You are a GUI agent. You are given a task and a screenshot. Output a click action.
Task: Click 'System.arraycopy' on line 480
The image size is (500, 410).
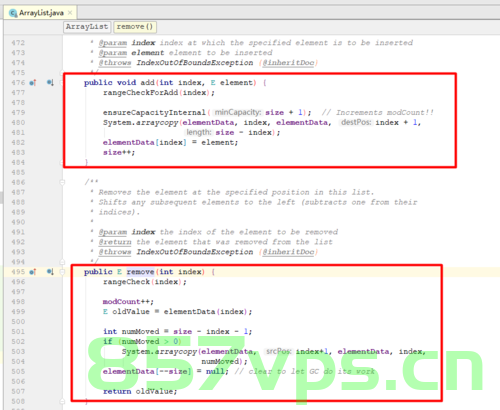141,122
